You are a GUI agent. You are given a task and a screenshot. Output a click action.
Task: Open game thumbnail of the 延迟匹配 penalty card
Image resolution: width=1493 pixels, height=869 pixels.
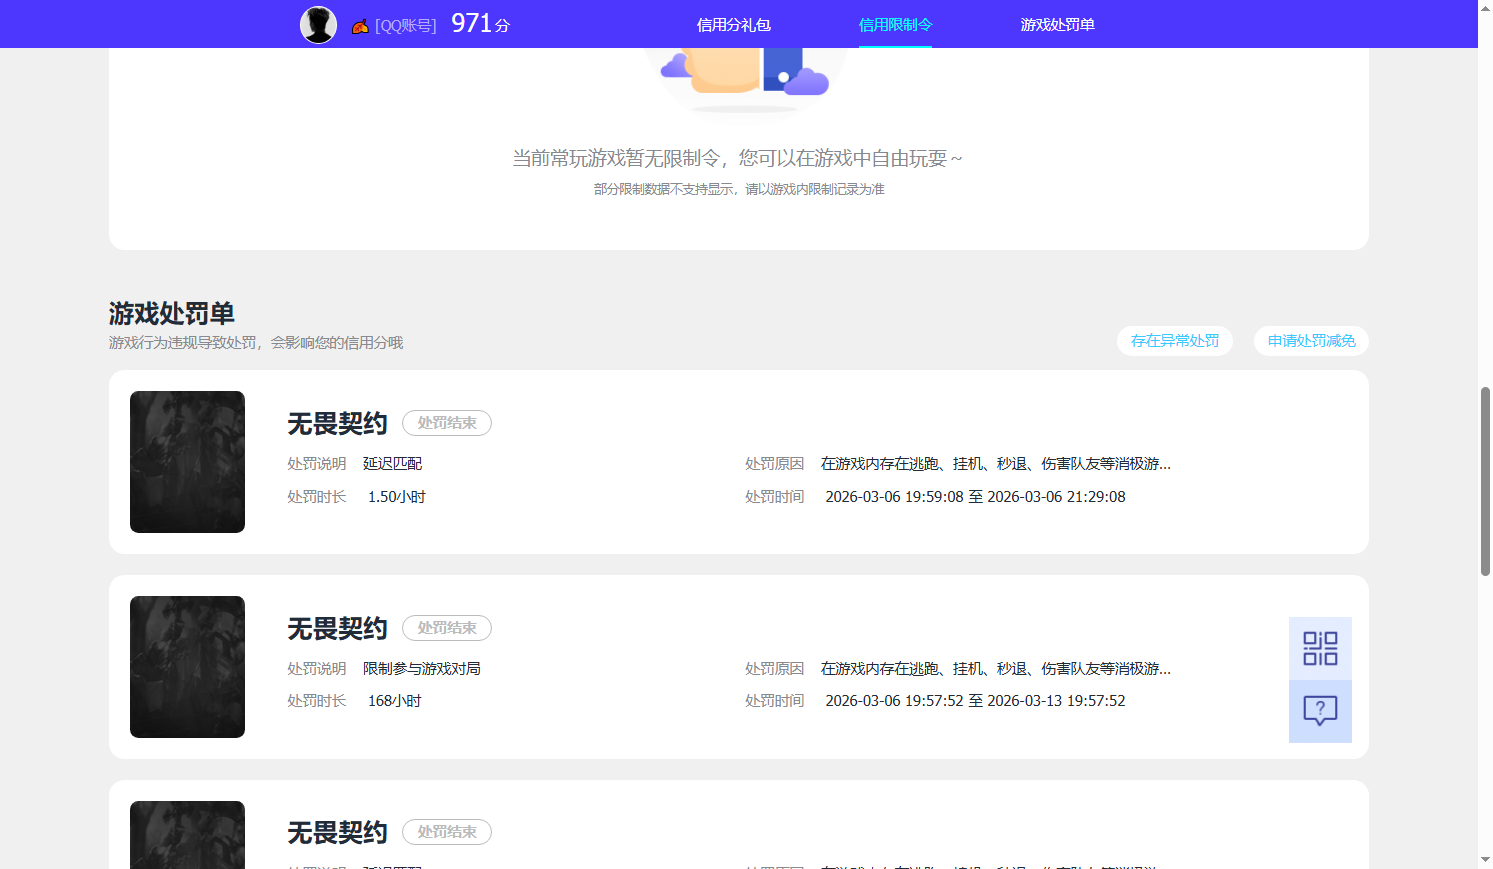coord(187,462)
